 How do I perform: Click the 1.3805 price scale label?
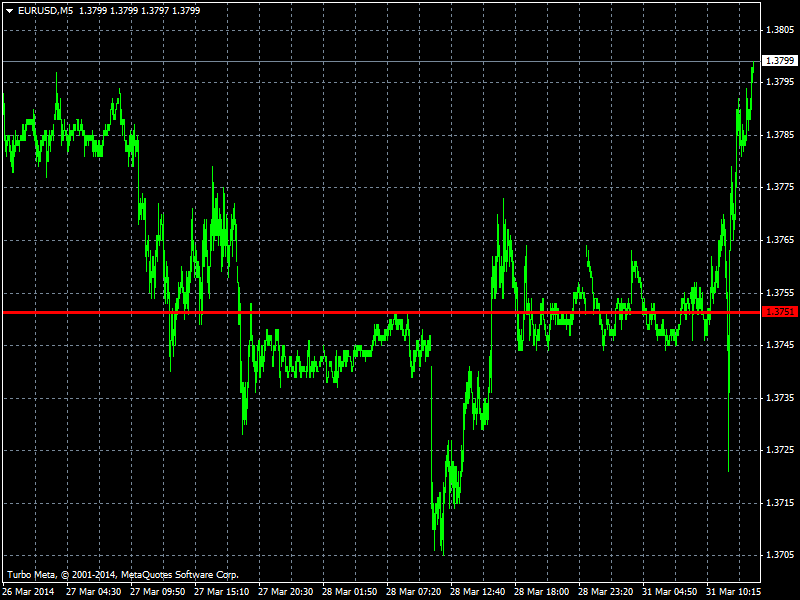[780, 29]
